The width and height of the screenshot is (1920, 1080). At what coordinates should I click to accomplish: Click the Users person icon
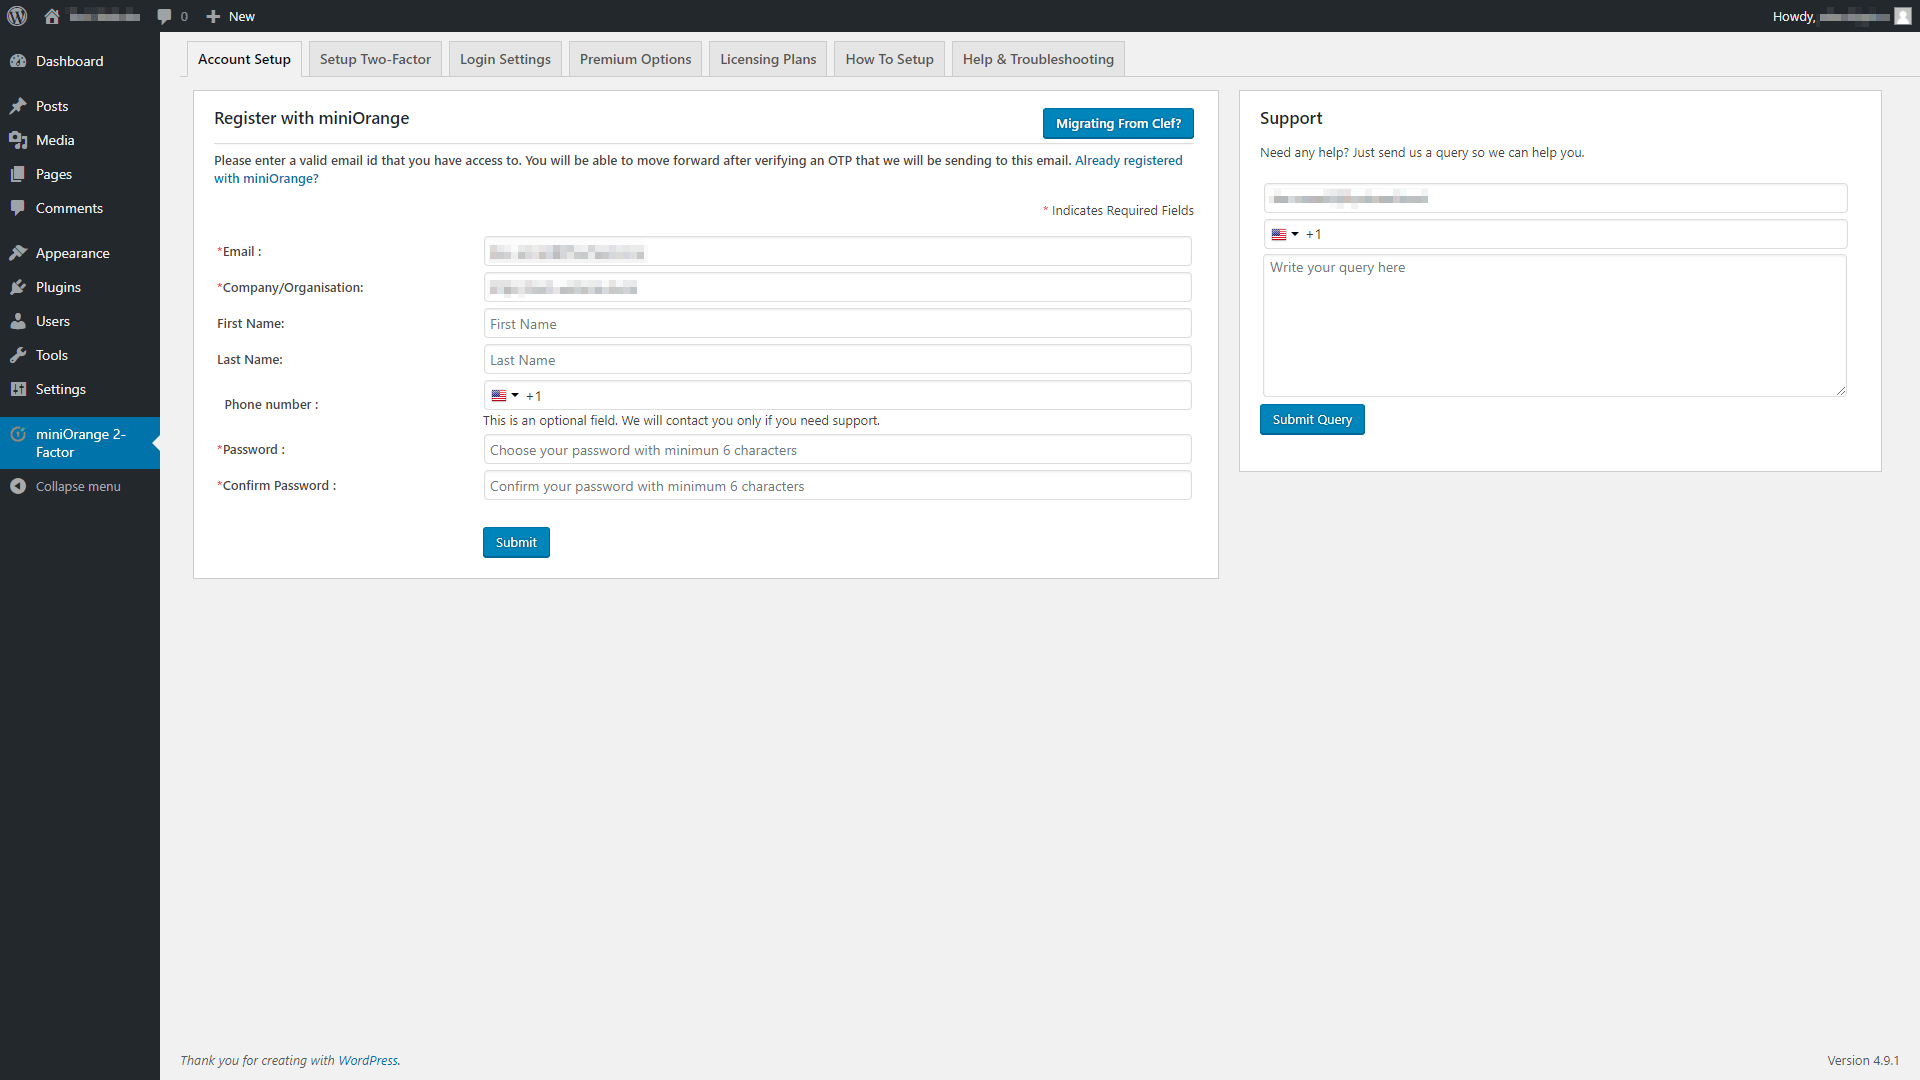[18, 321]
